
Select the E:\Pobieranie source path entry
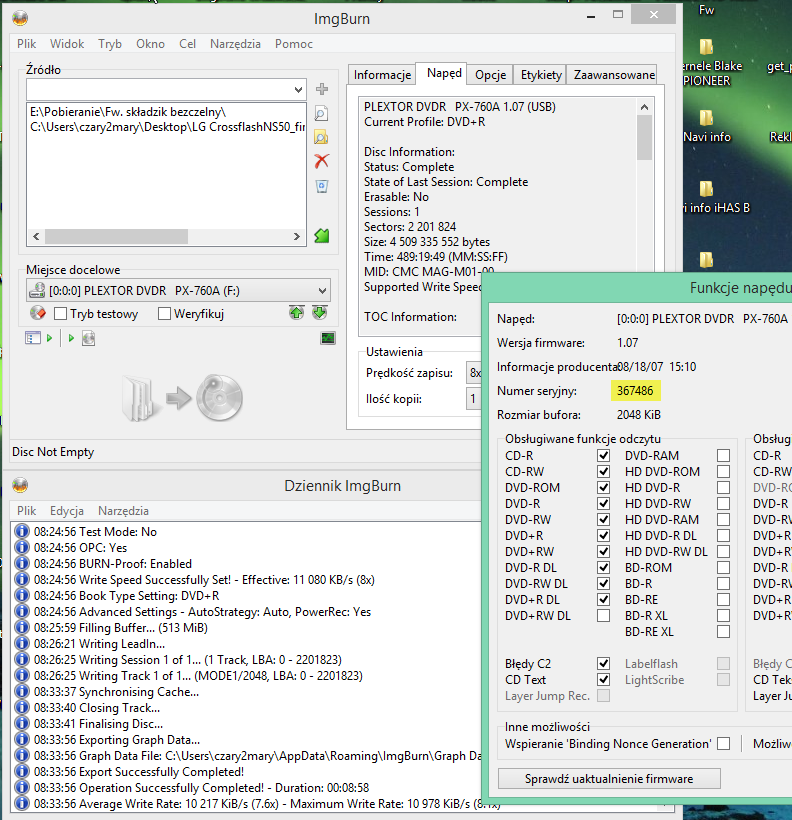128,112
